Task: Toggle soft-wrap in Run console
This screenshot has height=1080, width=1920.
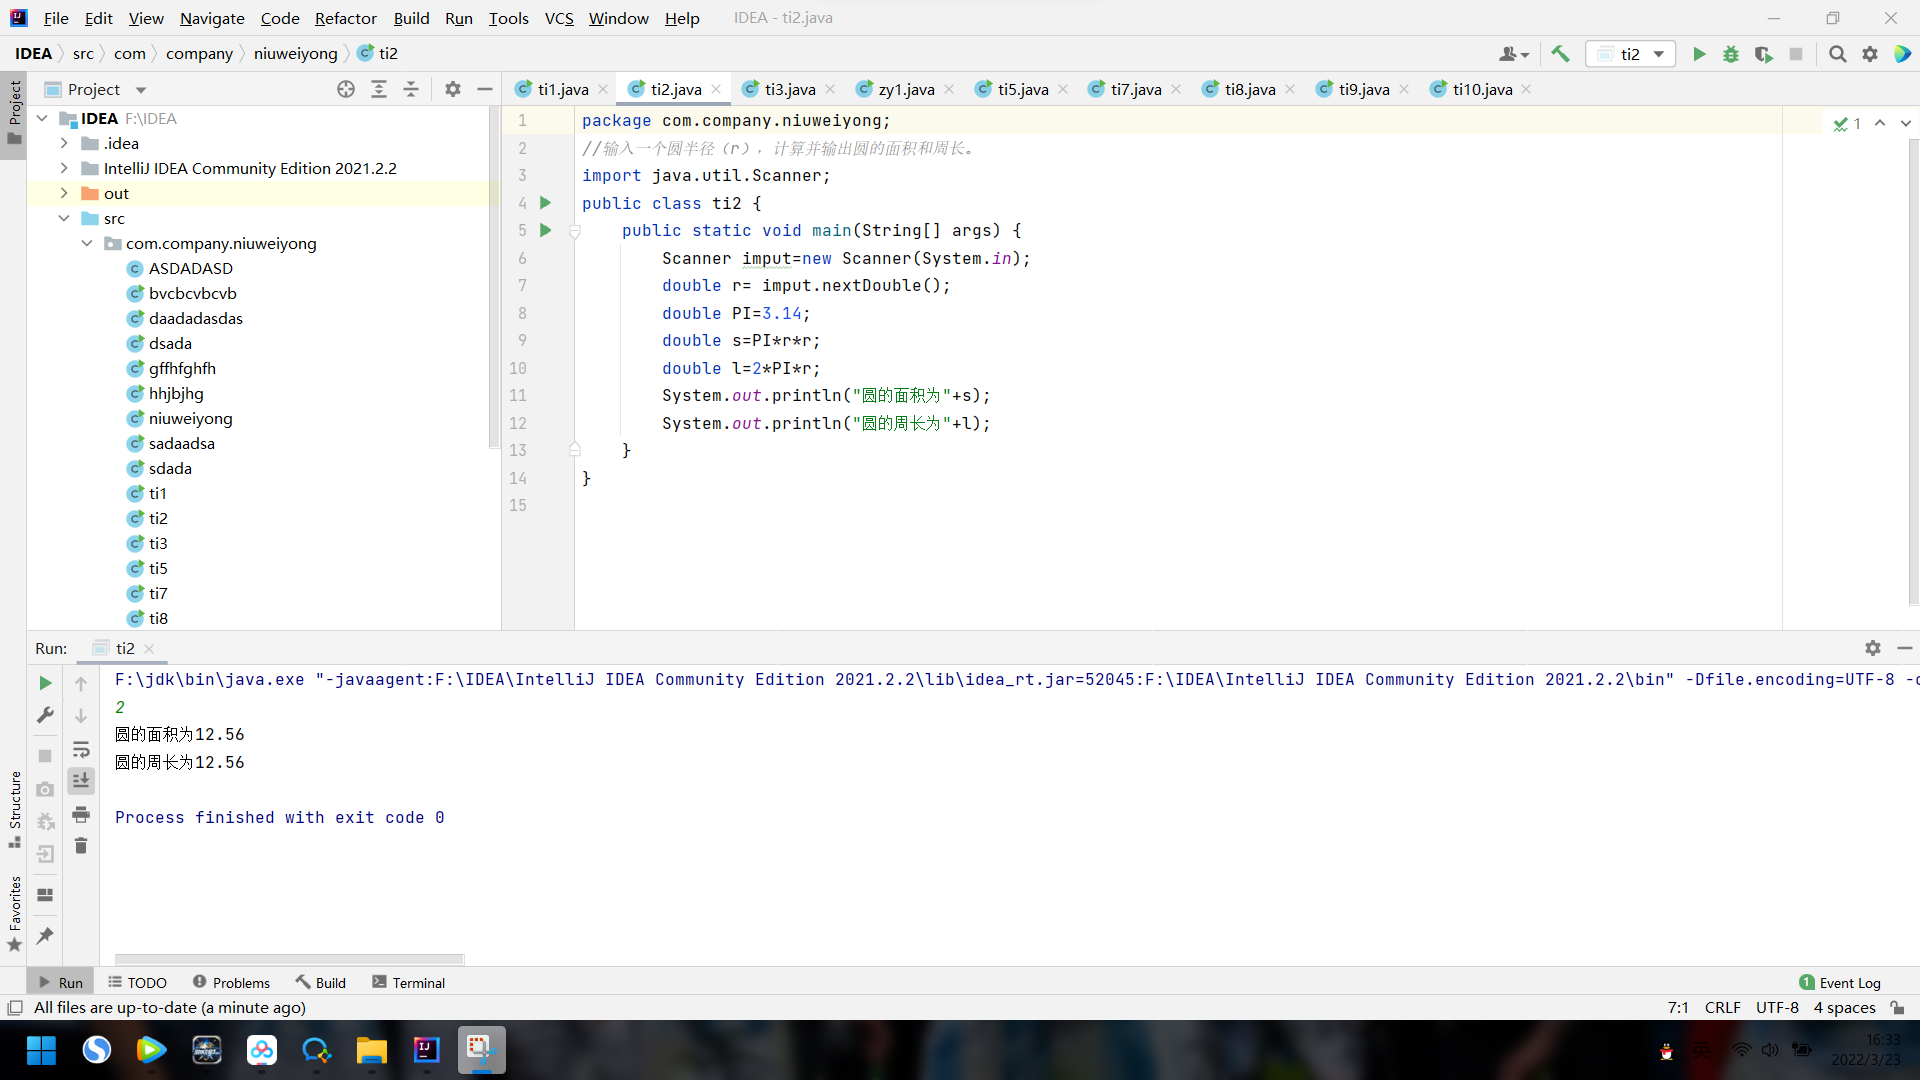Action: pos(81,749)
